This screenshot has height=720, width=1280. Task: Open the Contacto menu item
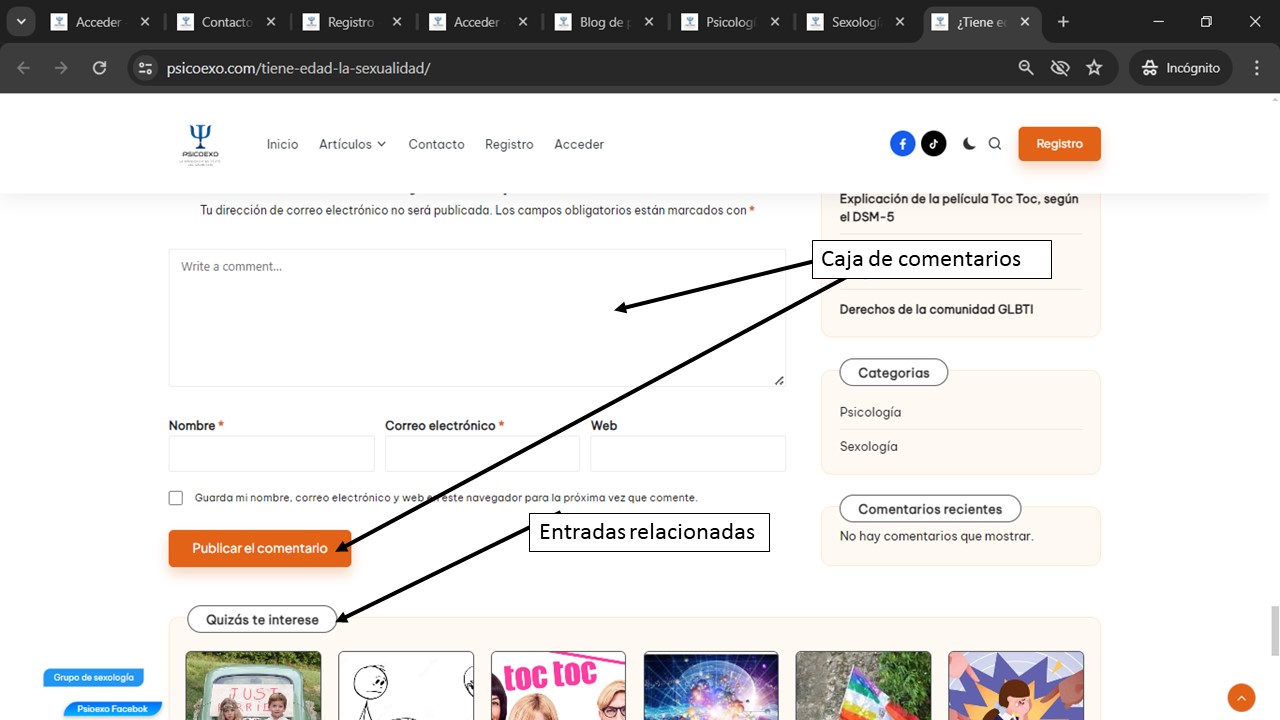point(436,144)
